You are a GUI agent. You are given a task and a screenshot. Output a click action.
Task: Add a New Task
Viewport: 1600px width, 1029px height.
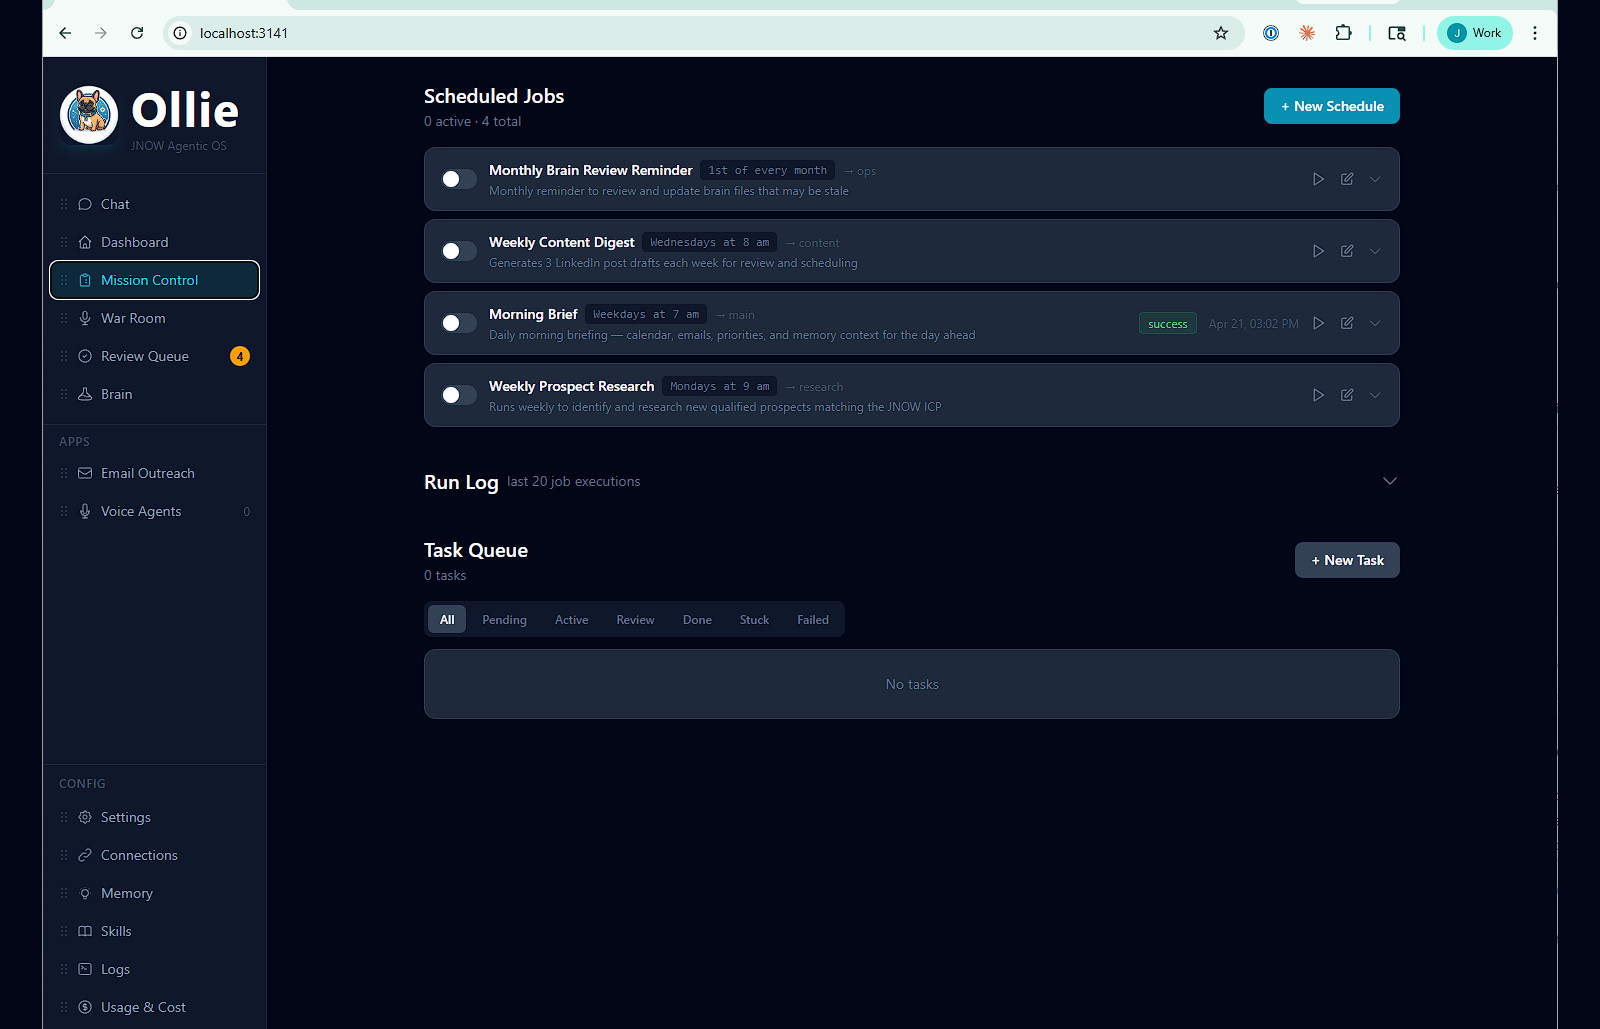pos(1347,560)
